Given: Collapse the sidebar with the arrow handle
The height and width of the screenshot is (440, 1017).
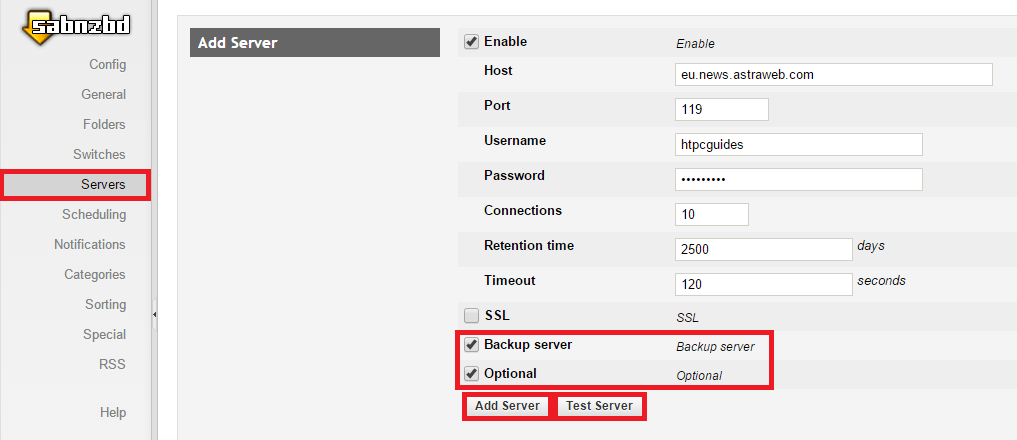Looking at the screenshot, I should 155,314.
